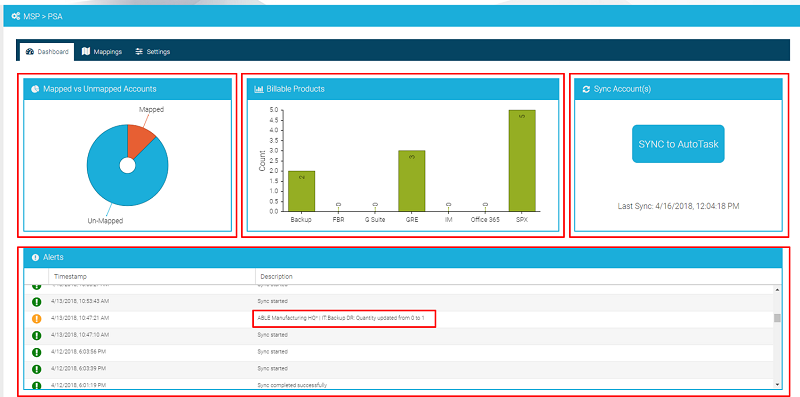
Task: Click the Office 365 axis label
Action: coord(485,220)
